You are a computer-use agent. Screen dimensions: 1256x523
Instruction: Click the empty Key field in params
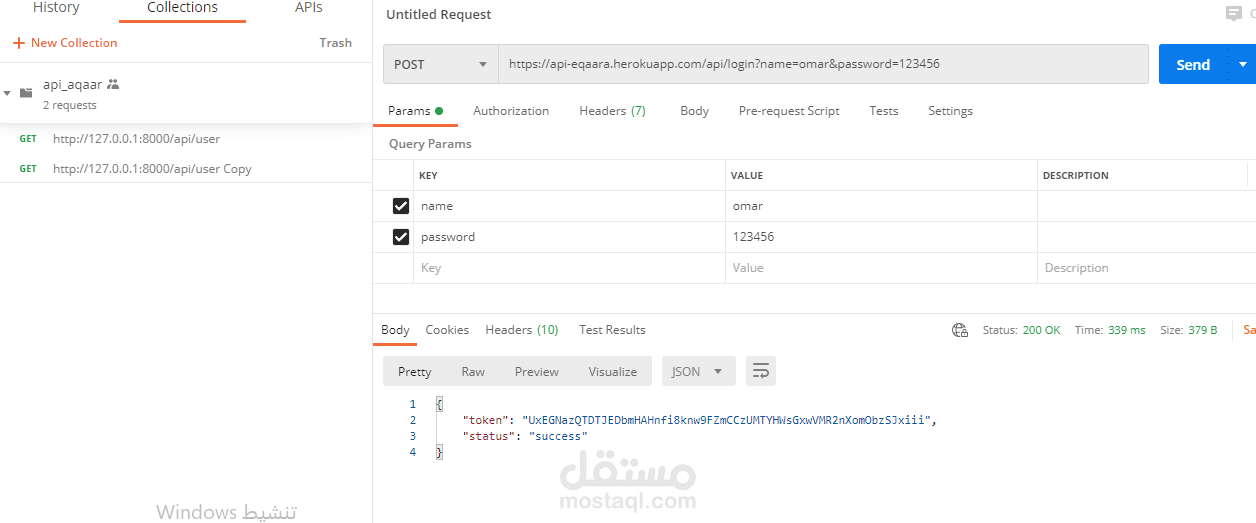568,268
